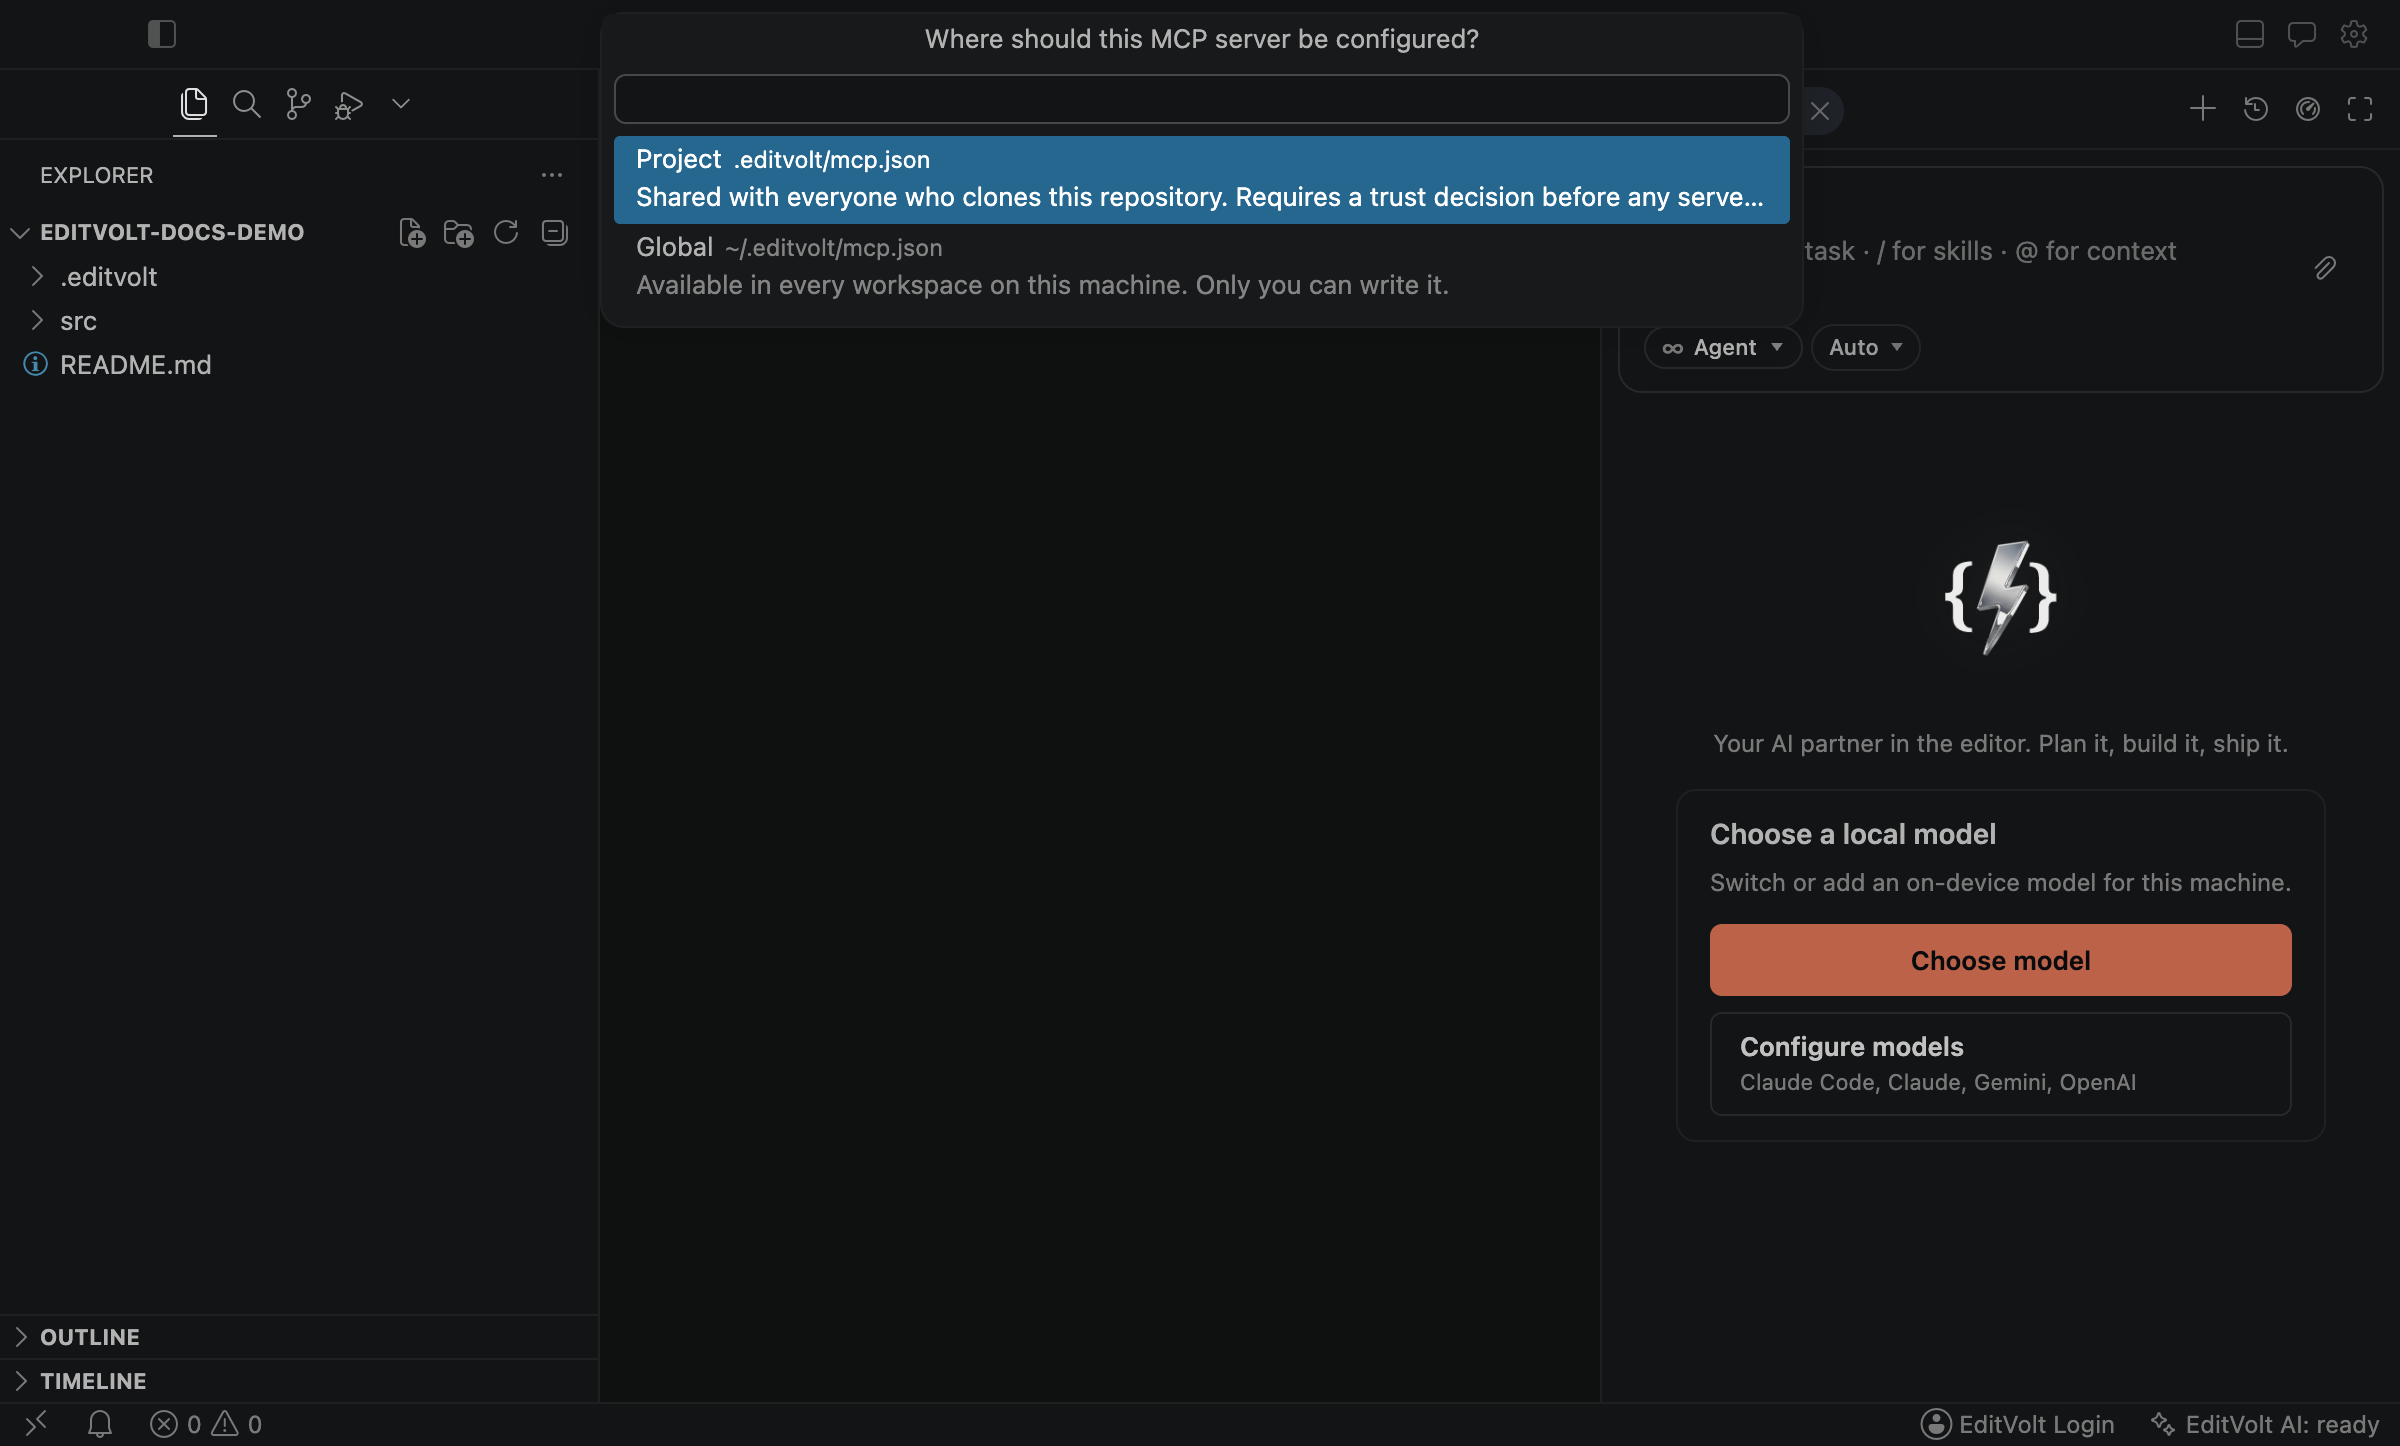Select Global ~/.editvolt/mcp.json option
This screenshot has height=1446, width=2400.
(1201, 267)
